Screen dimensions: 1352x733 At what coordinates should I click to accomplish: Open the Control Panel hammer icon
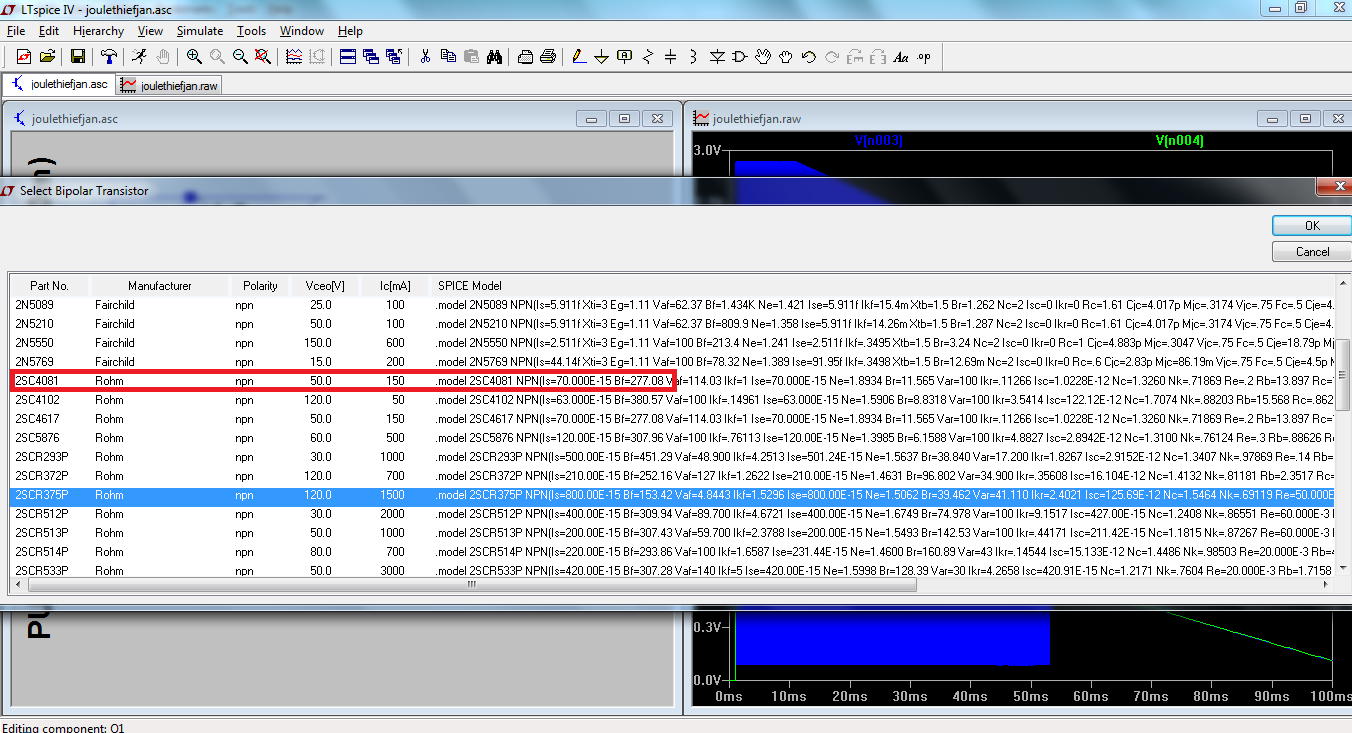pyautogui.click(x=109, y=56)
